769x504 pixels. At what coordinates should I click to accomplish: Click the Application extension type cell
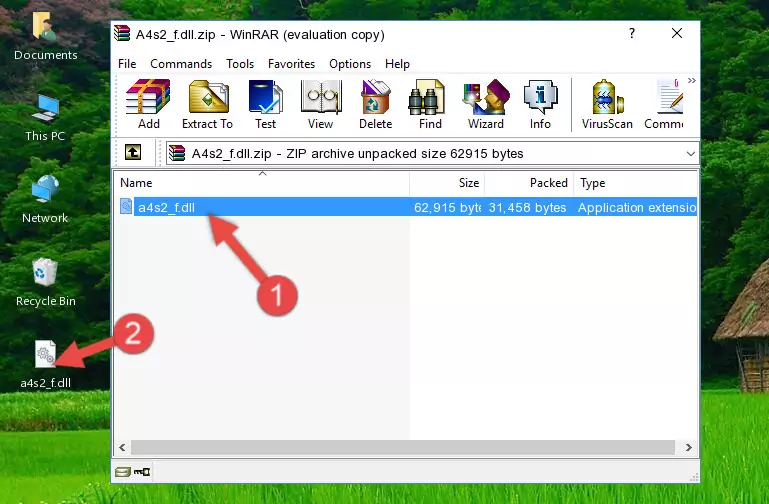(637, 207)
